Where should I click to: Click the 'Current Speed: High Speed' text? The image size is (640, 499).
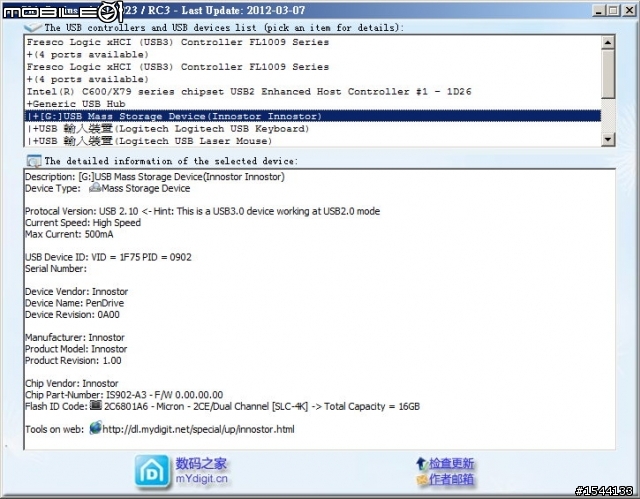(83, 223)
